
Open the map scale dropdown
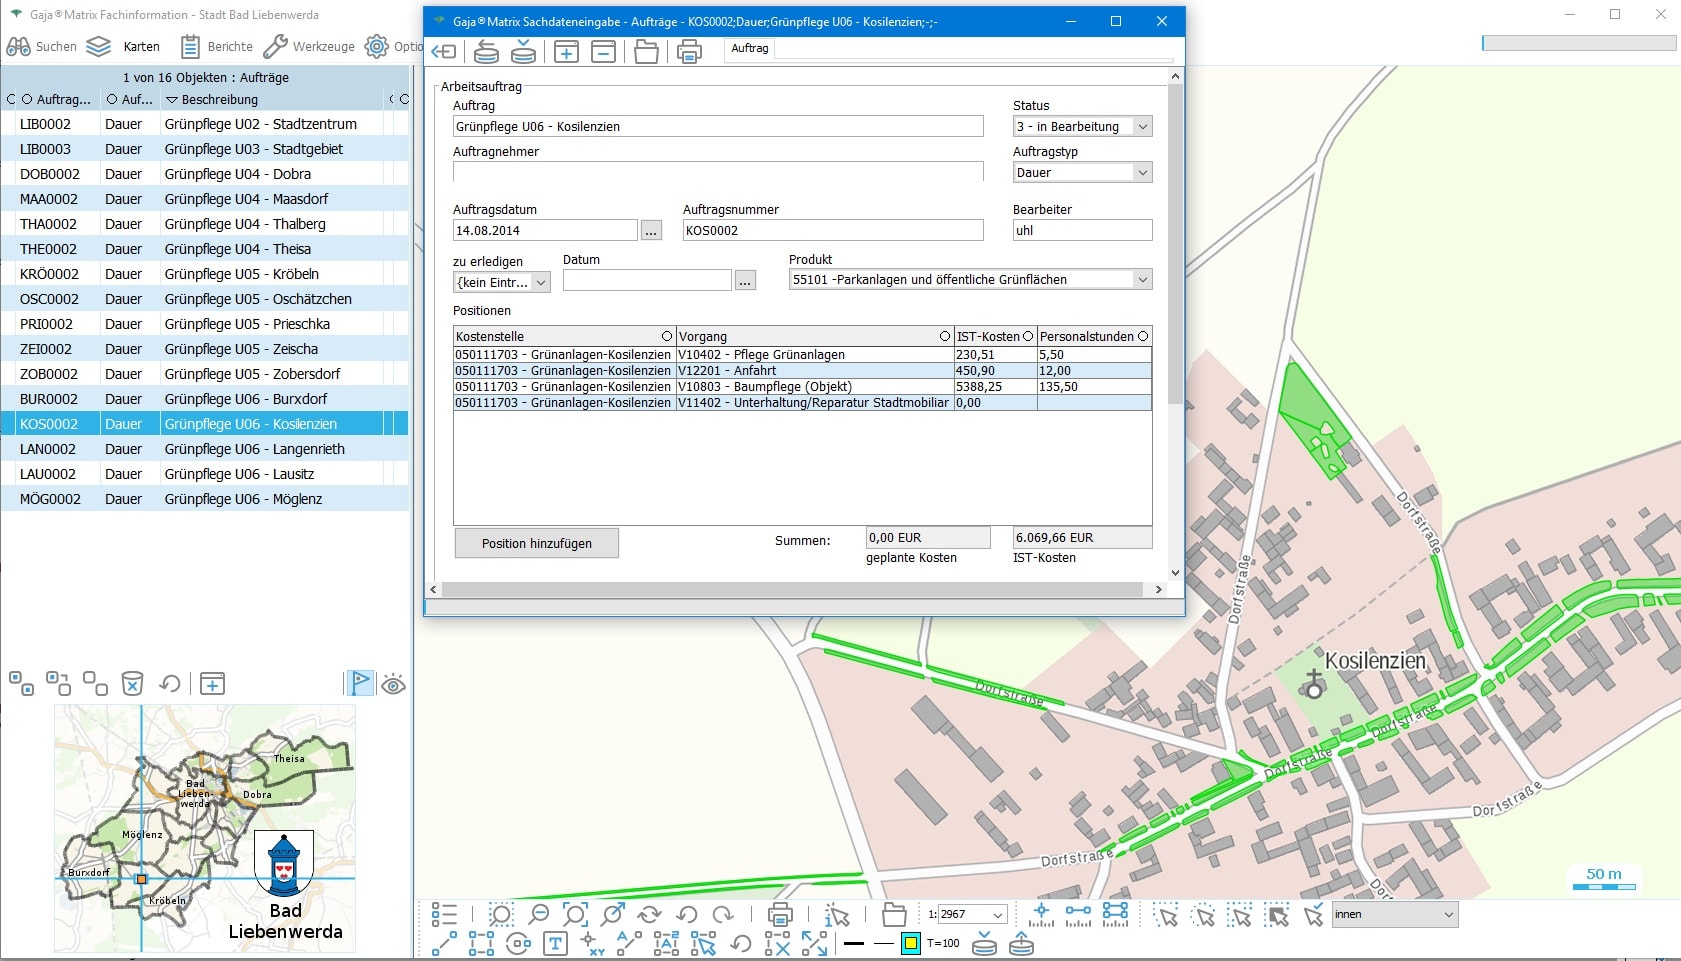click(997, 915)
